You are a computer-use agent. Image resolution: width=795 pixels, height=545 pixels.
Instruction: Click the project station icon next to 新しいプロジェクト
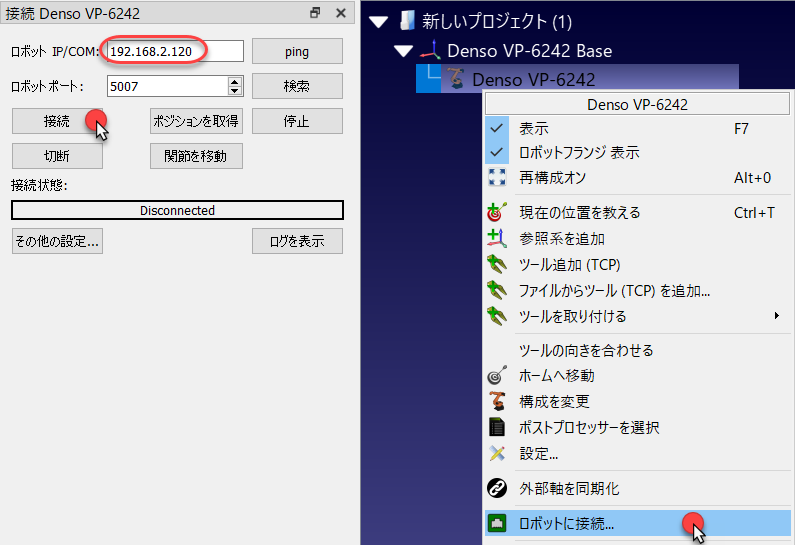[407, 21]
